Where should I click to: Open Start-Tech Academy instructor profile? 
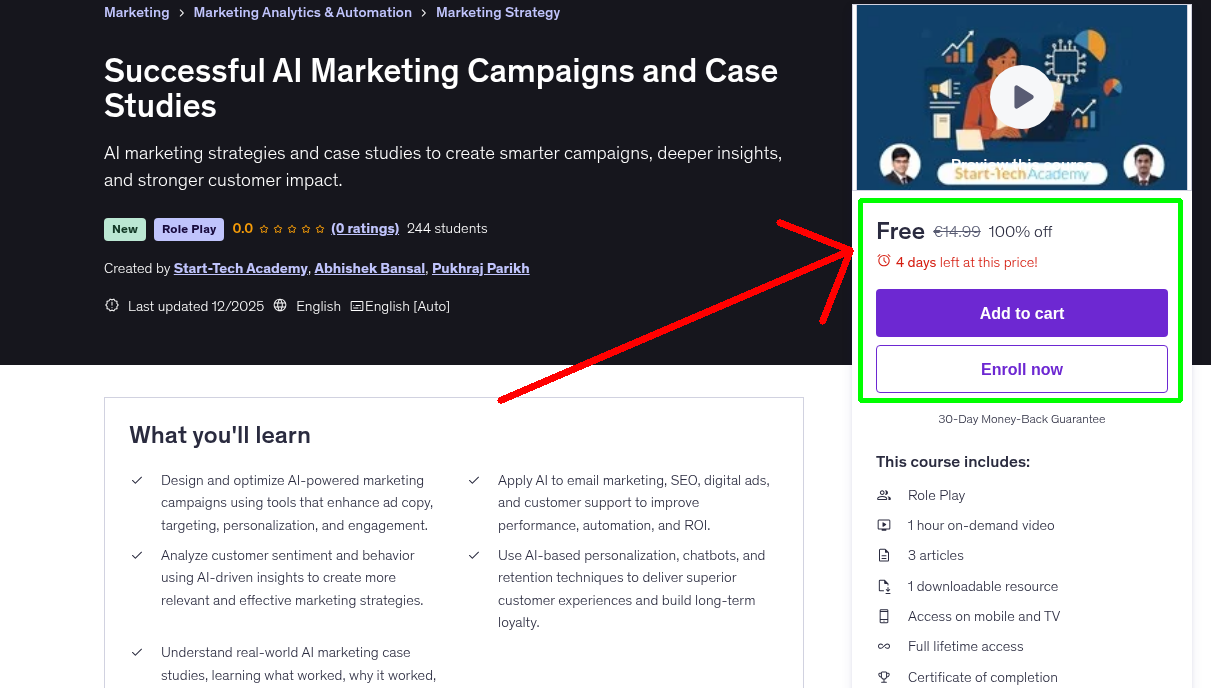pos(240,268)
